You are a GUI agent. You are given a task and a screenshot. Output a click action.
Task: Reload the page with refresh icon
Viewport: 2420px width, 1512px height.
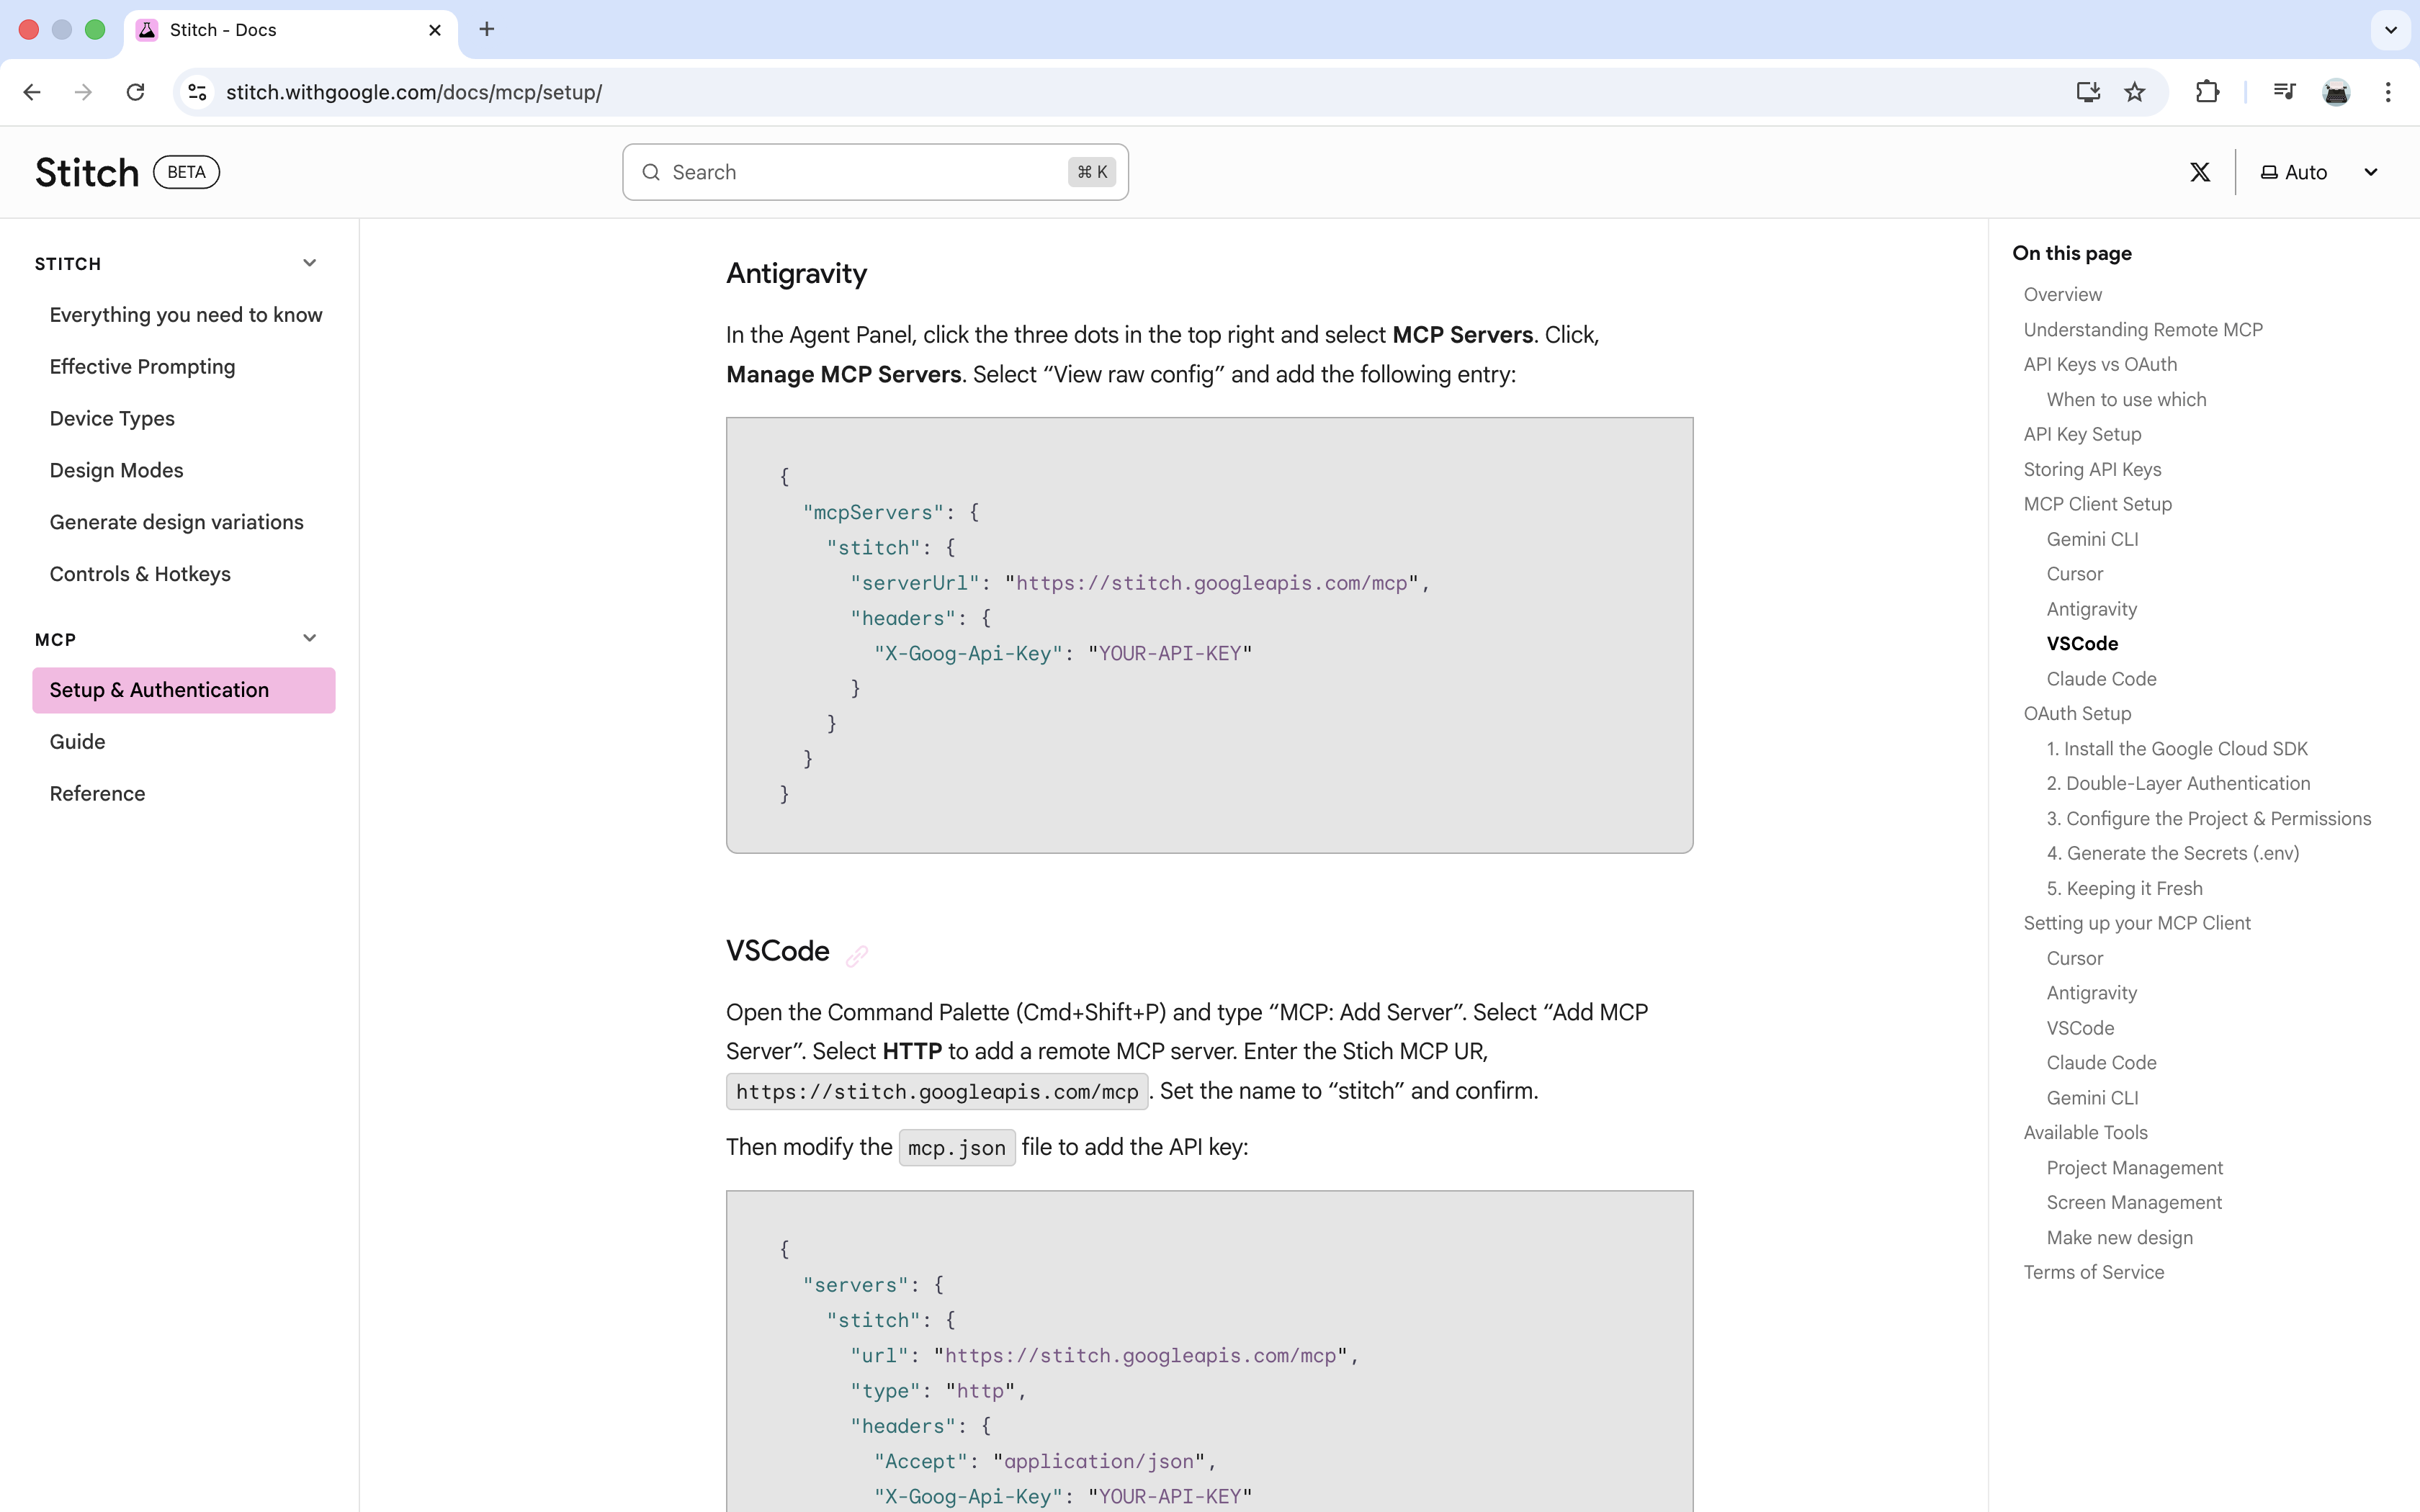(135, 92)
